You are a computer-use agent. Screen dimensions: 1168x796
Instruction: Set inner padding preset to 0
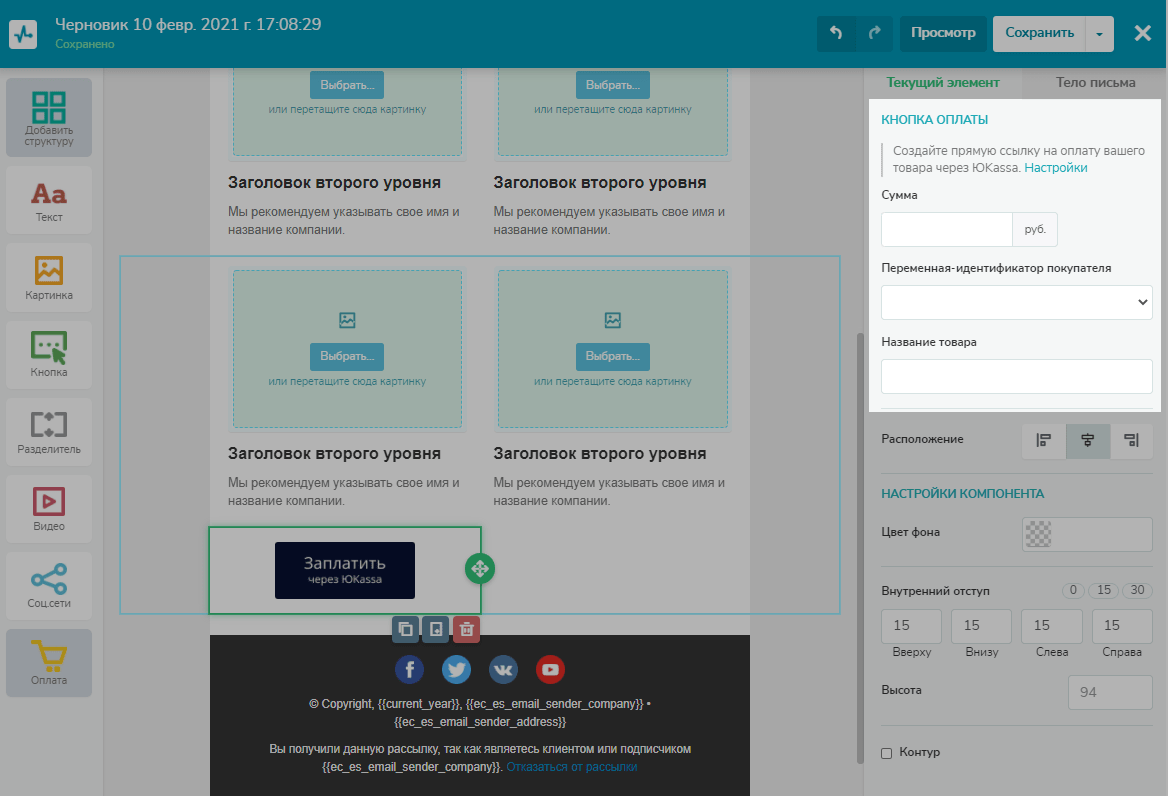coord(1073,590)
